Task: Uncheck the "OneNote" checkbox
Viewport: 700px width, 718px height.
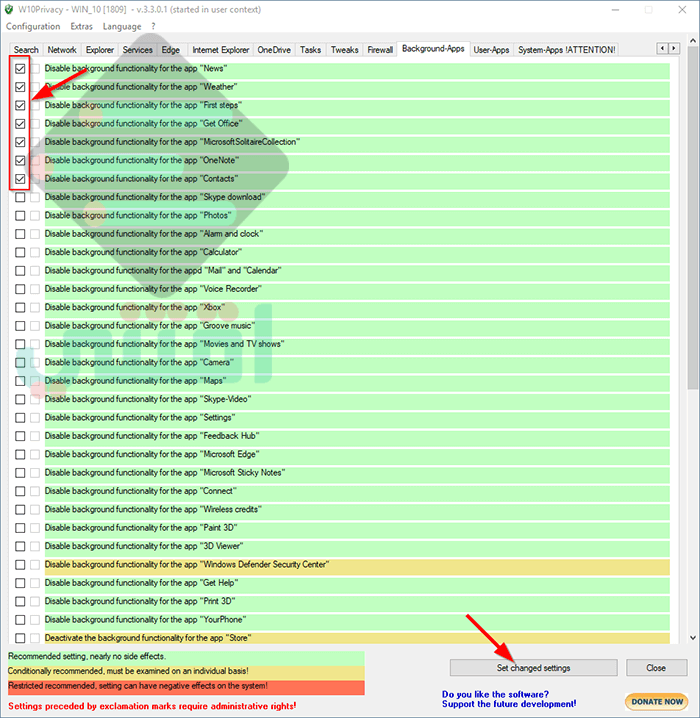Action: (20, 160)
